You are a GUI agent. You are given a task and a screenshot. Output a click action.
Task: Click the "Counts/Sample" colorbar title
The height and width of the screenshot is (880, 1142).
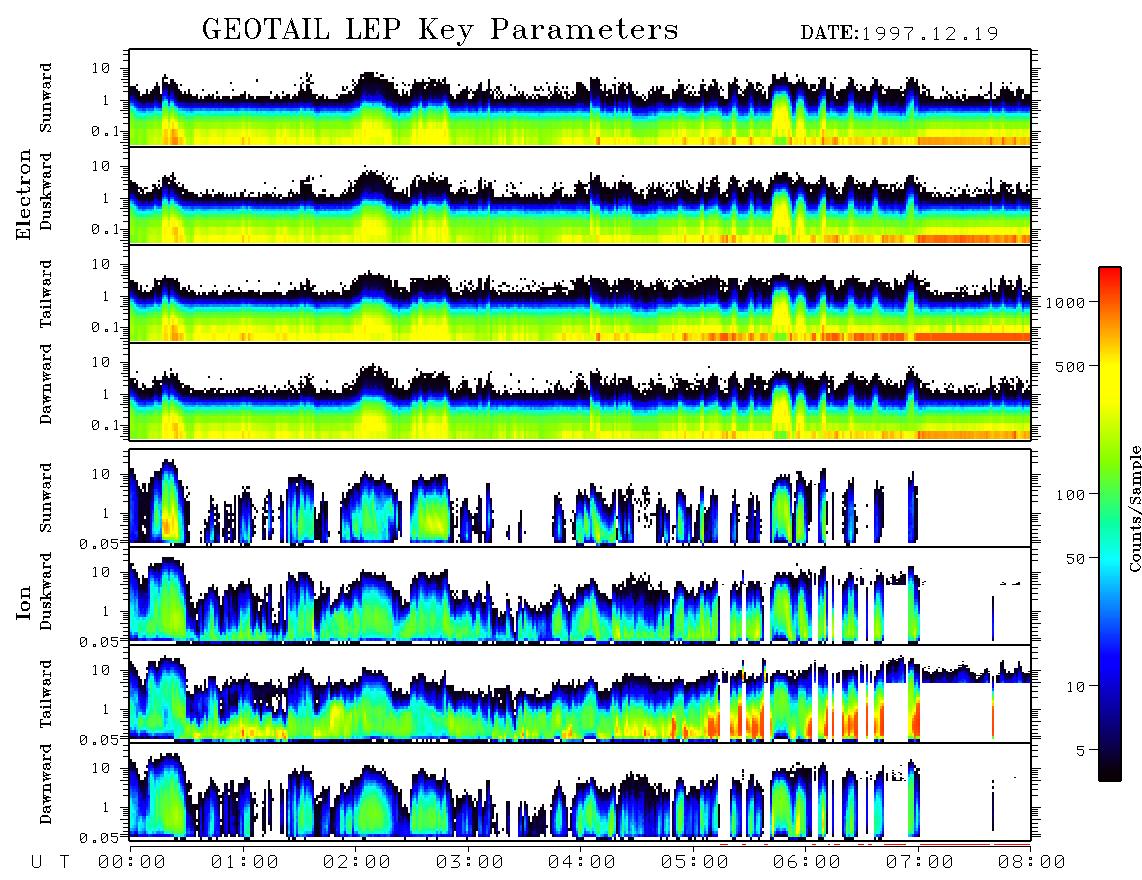tap(1134, 508)
